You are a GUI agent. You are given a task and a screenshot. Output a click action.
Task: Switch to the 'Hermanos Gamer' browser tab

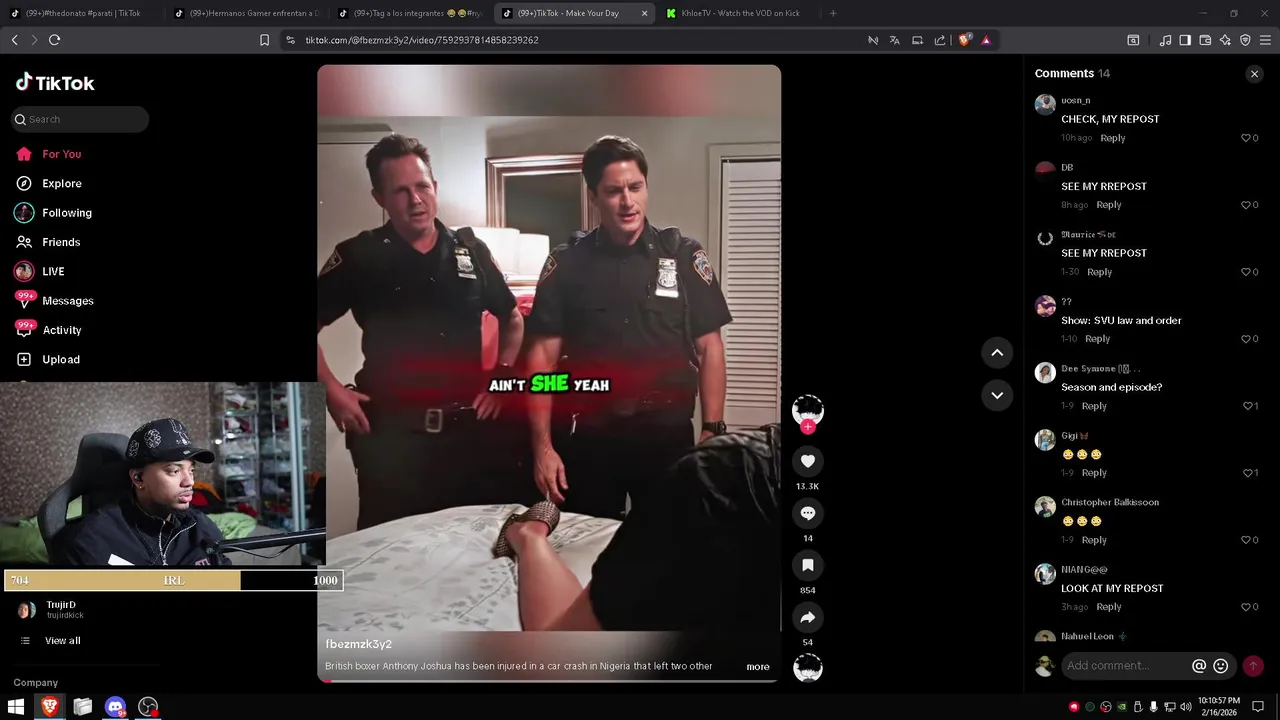click(245, 13)
